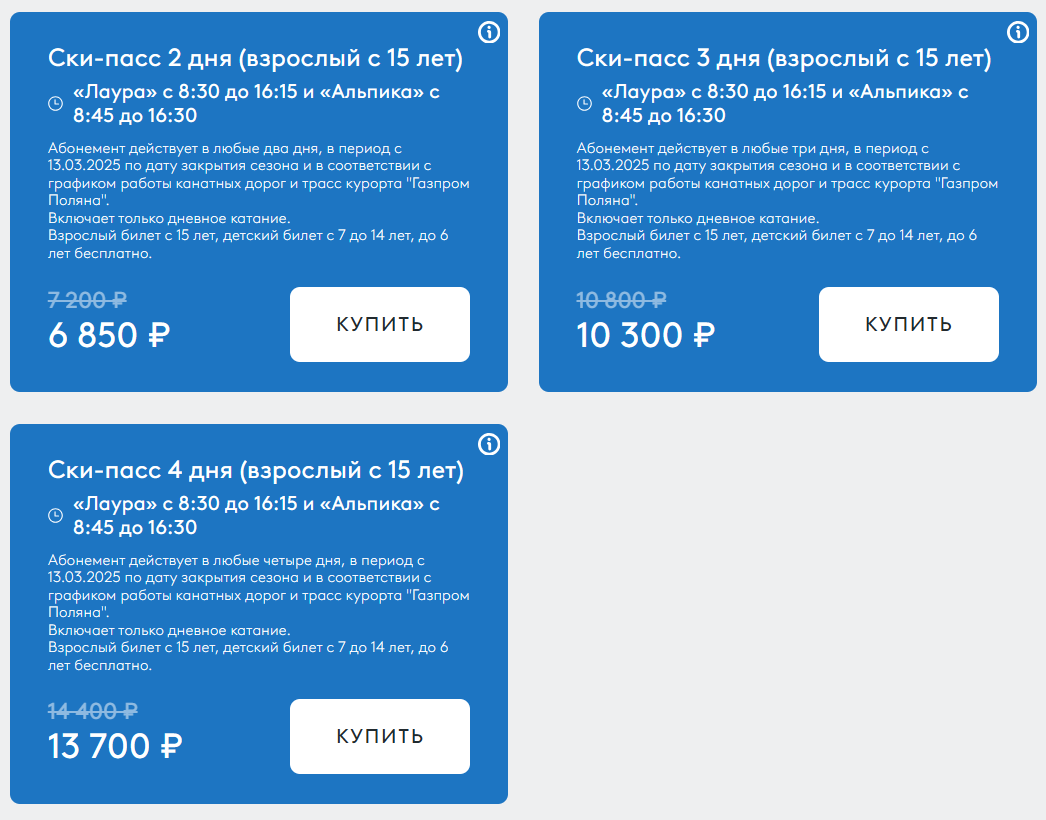The width and height of the screenshot is (1046, 820).
Task: Buy the 2-day ski pass with Купить
Action: 380,324
